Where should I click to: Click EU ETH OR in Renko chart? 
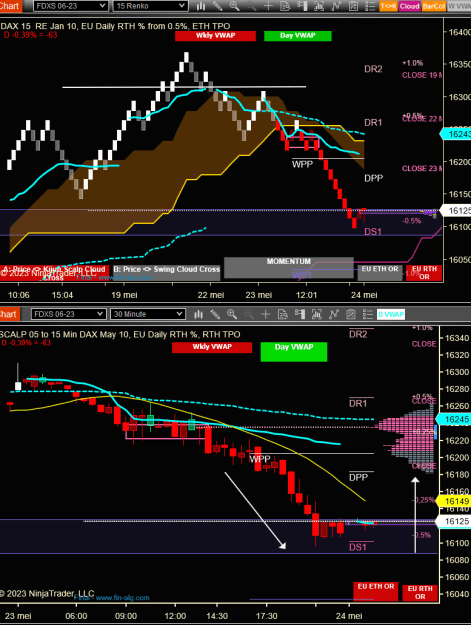380,272
